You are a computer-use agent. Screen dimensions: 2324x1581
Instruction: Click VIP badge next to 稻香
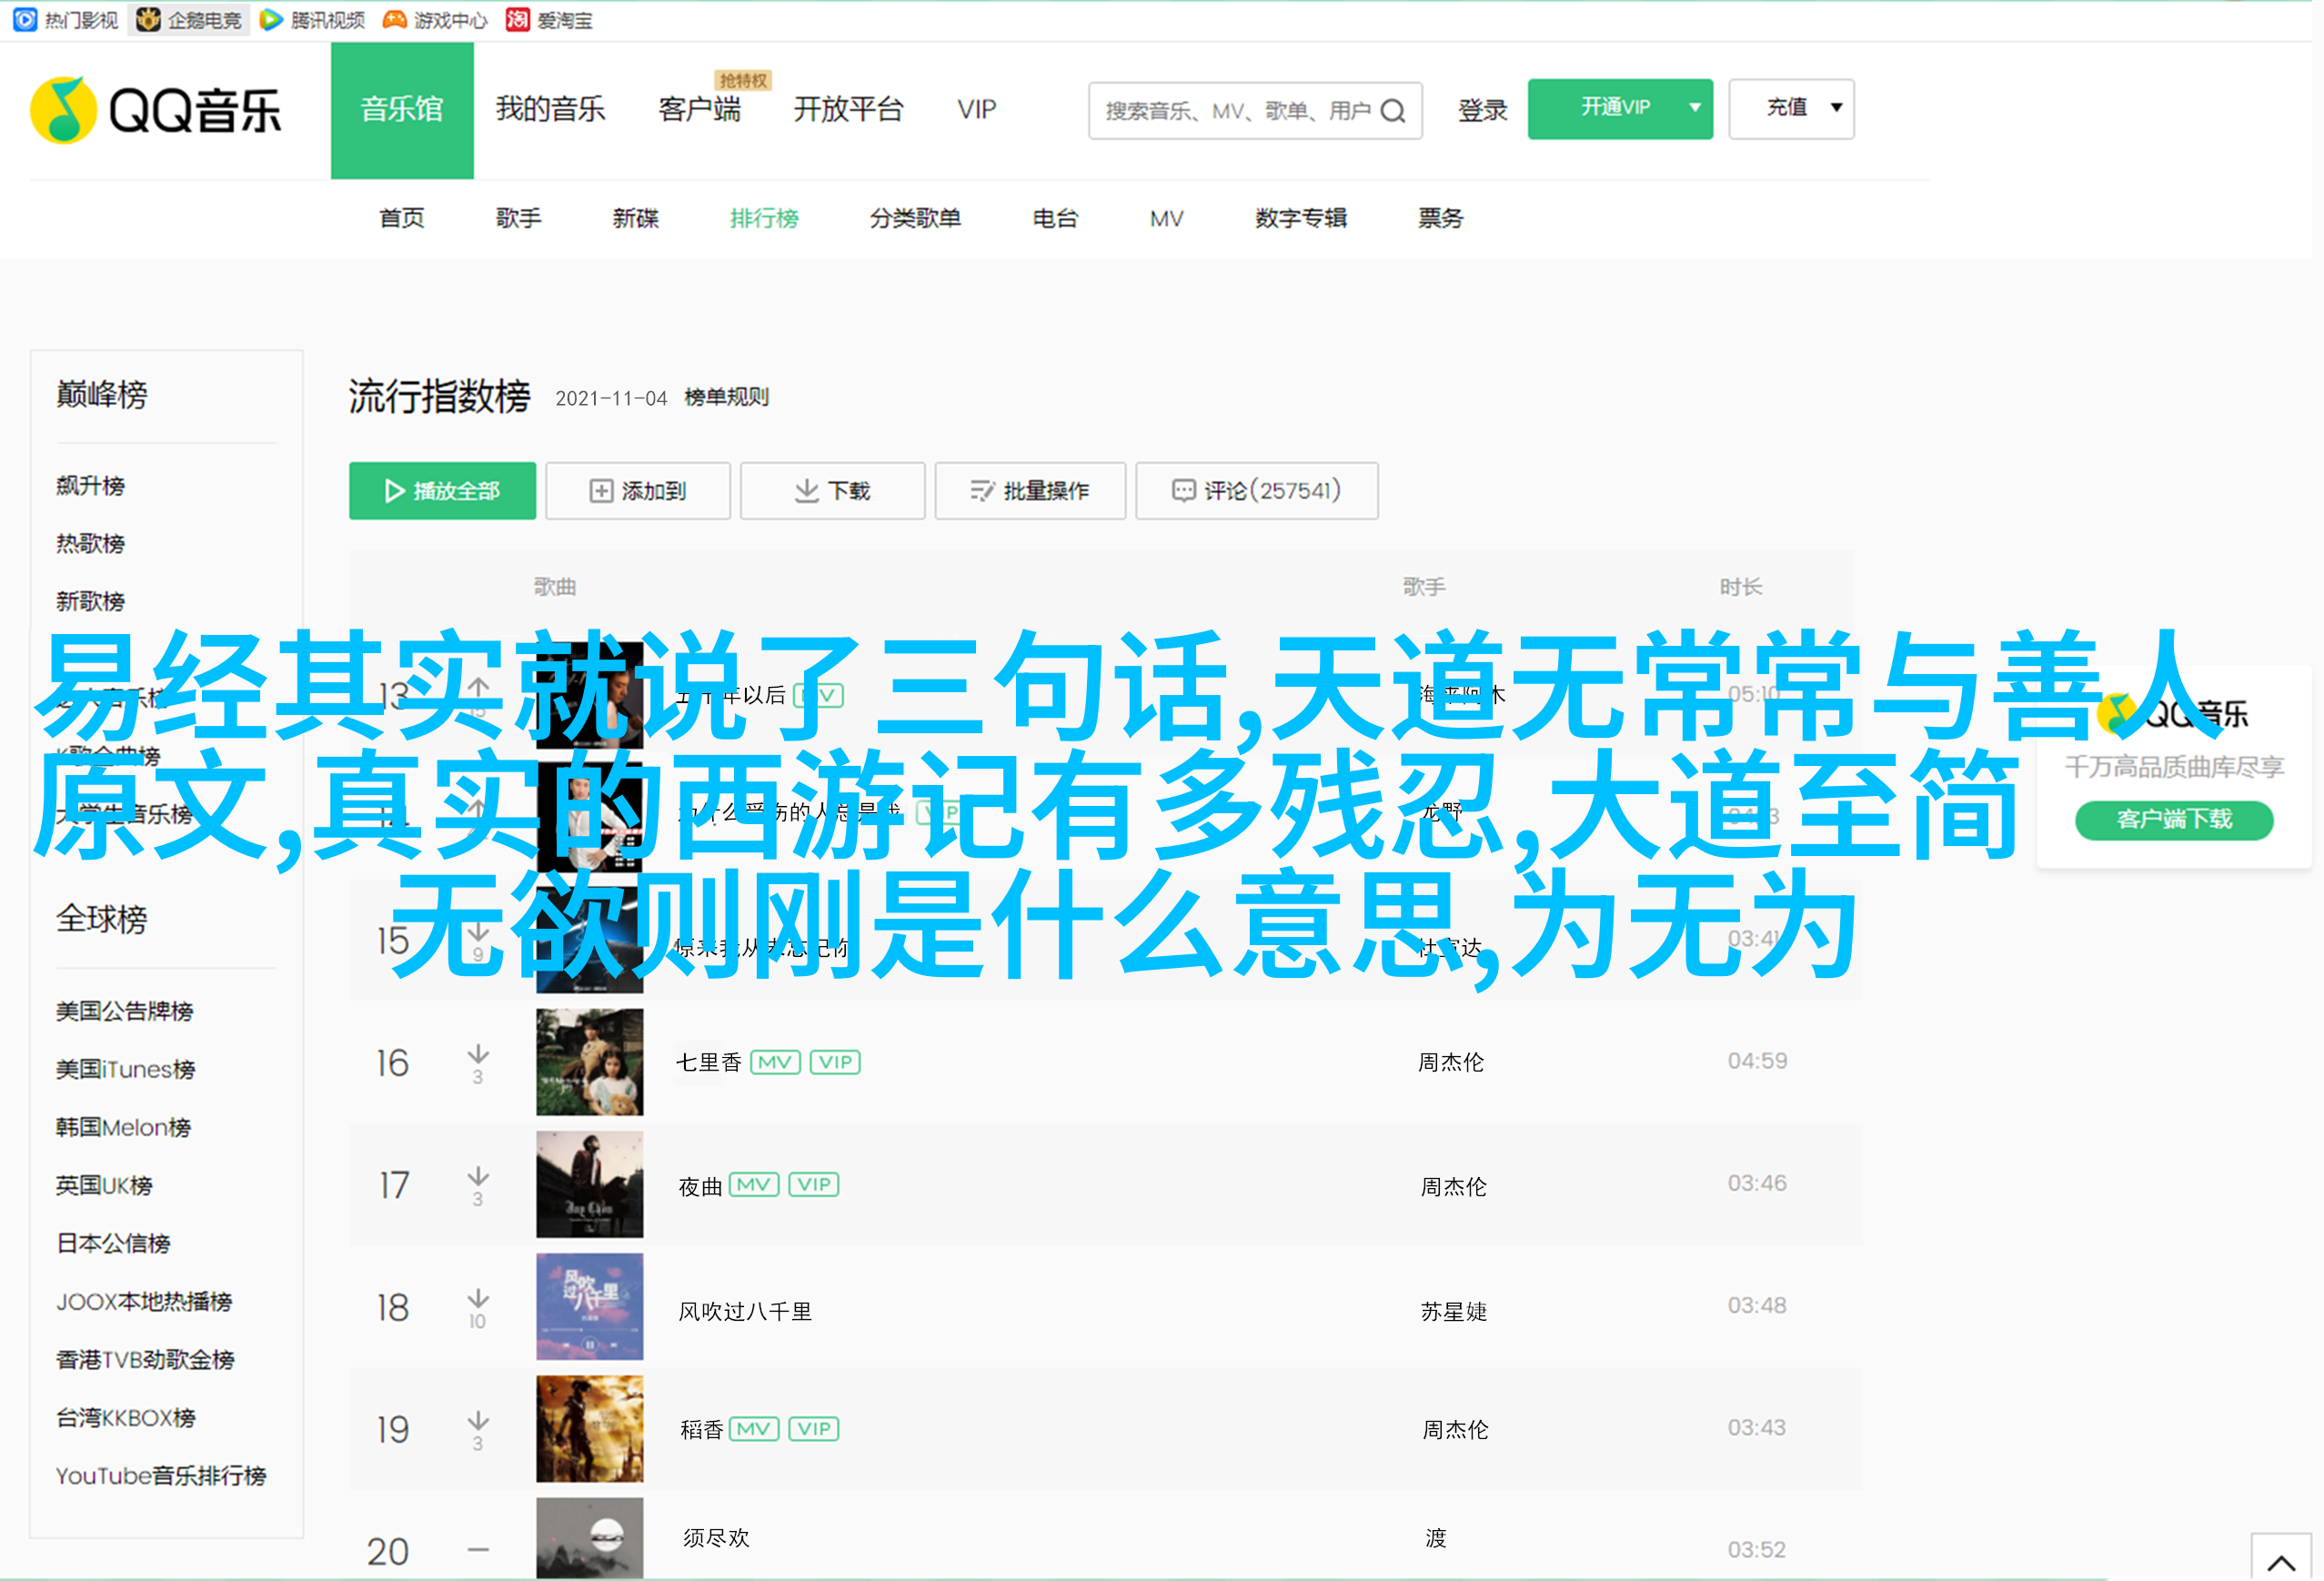(814, 1429)
